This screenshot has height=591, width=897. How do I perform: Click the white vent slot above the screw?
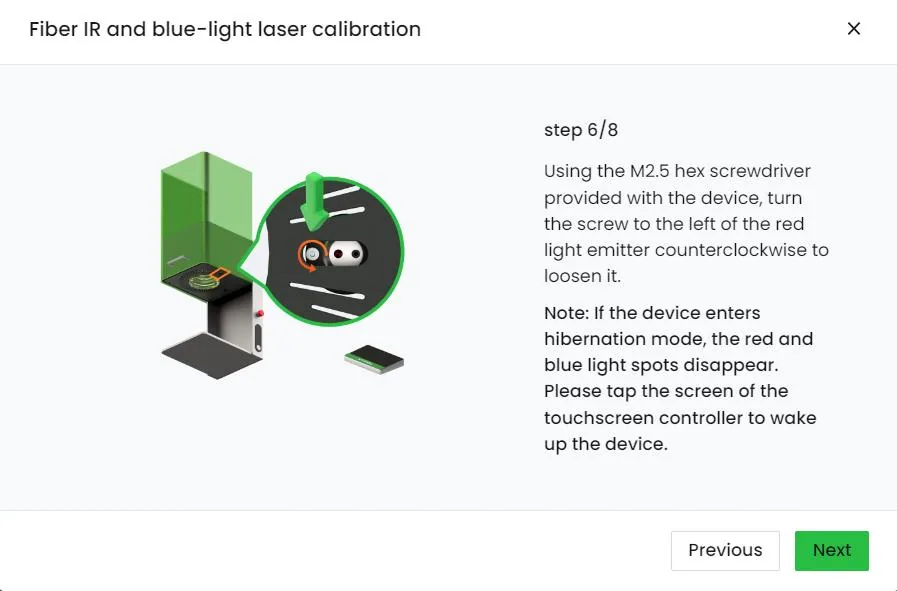click(x=328, y=215)
